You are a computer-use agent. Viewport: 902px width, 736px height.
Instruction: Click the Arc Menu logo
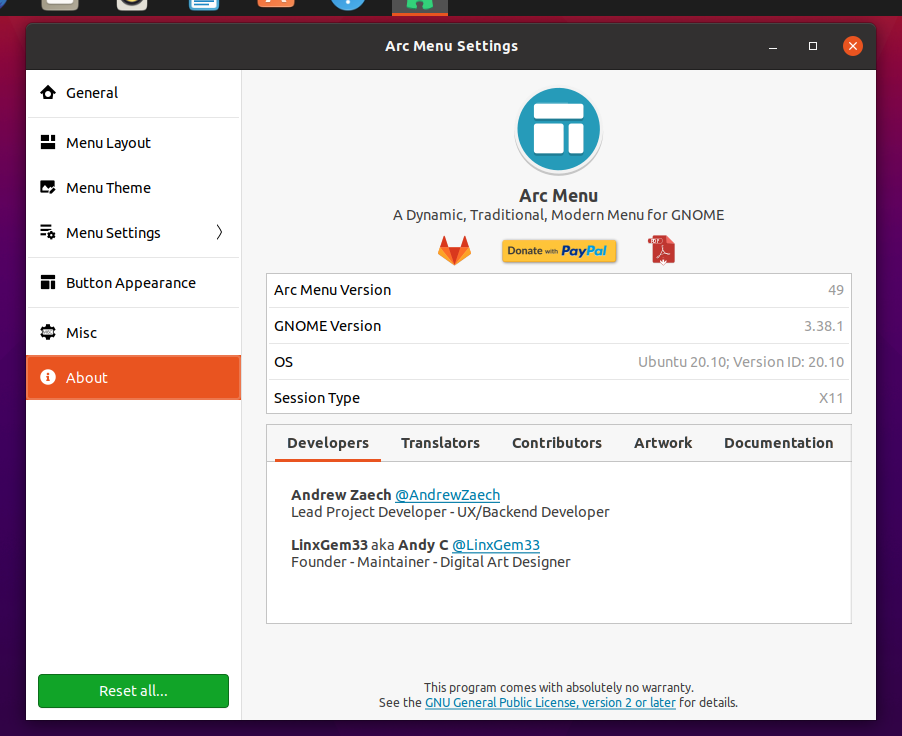pos(558,130)
